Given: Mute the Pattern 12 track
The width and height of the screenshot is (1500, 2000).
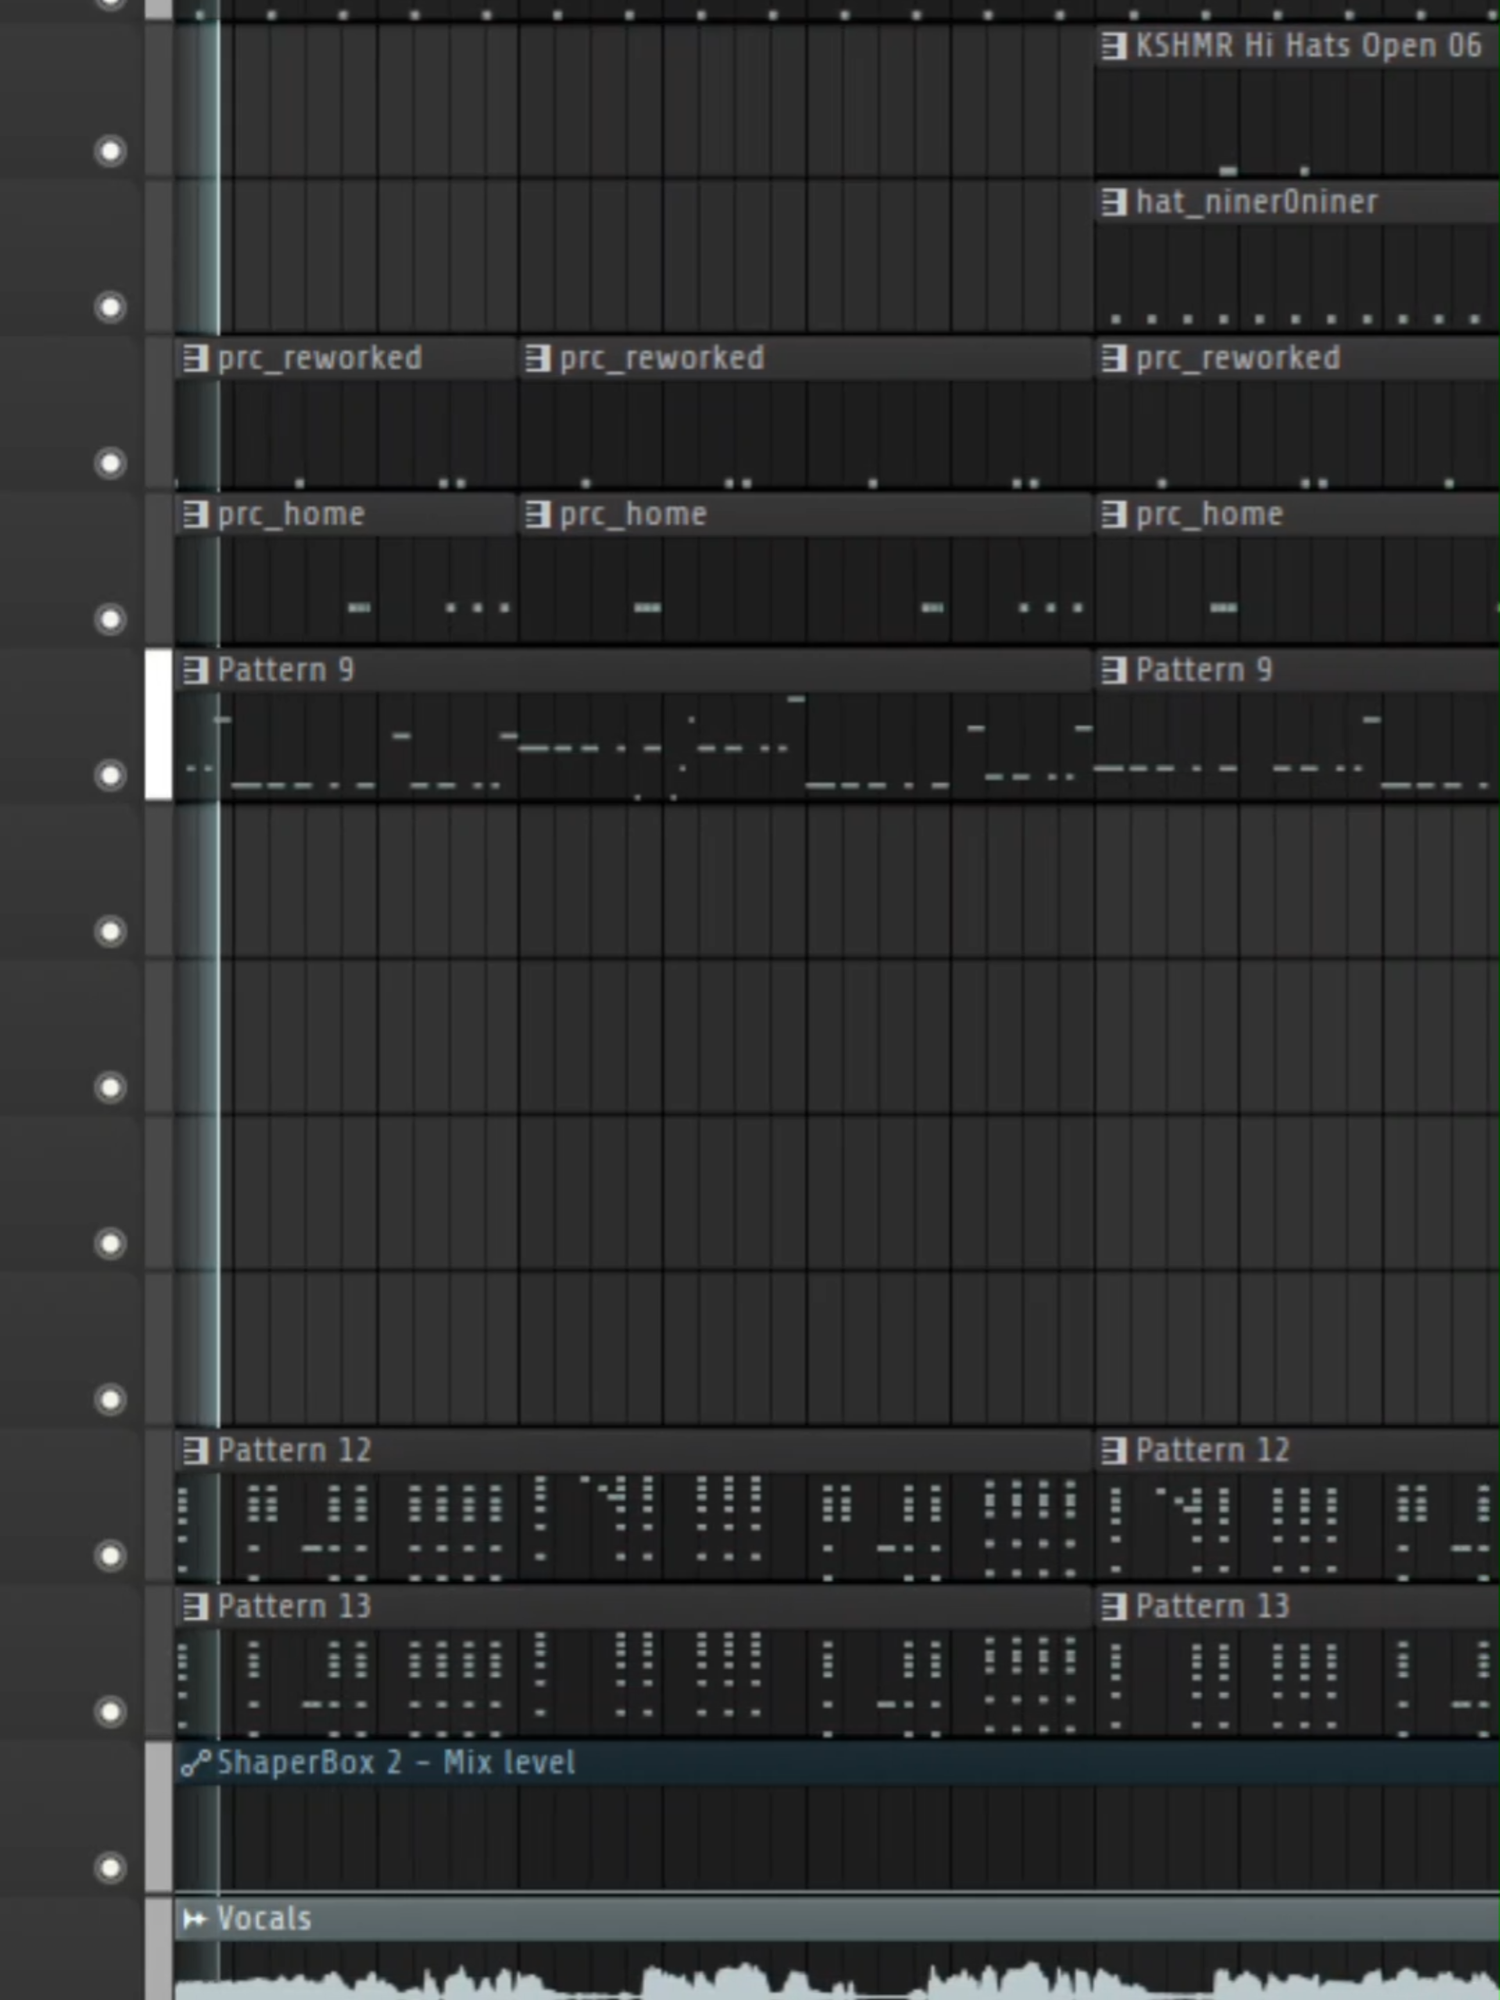Looking at the screenshot, I should coord(110,1555).
